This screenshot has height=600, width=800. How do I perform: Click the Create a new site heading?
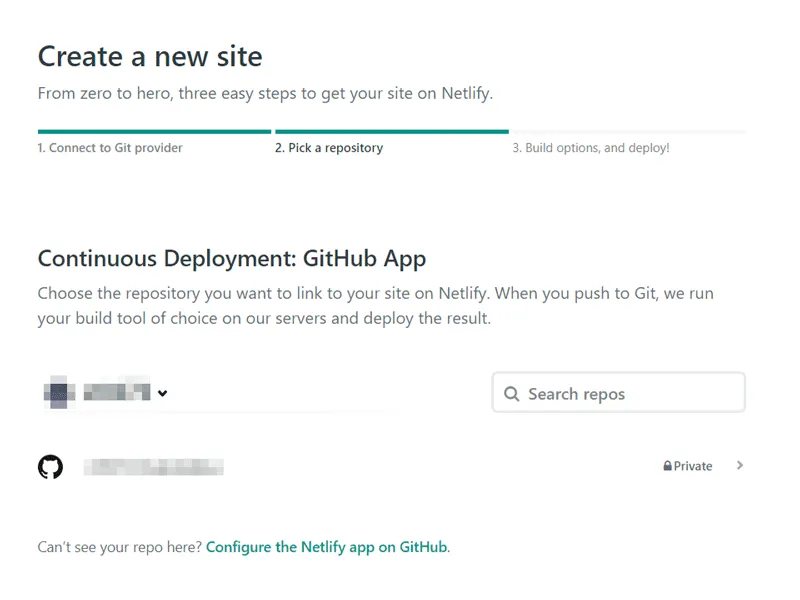[x=150, y=56]
